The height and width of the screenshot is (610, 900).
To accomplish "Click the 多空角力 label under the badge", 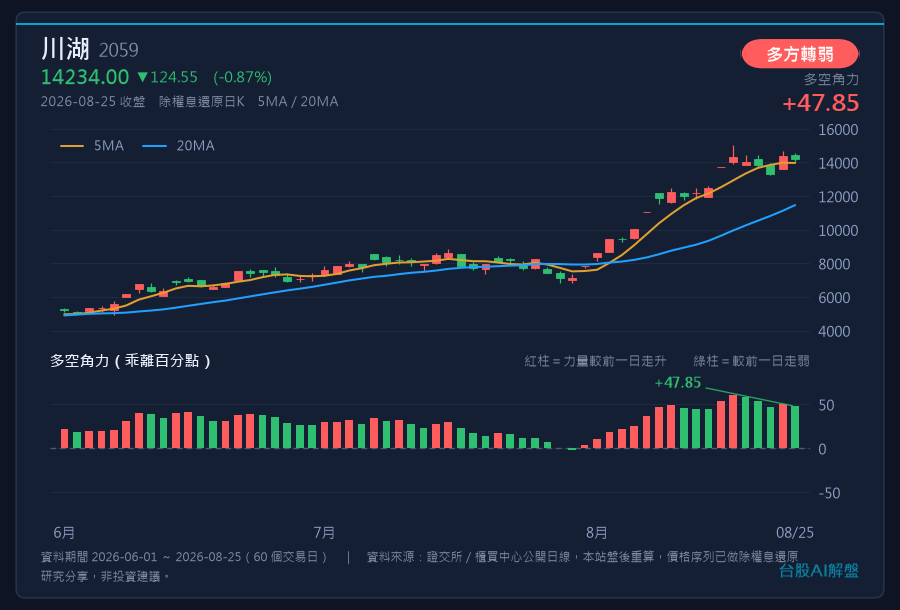I will (831, 79).
